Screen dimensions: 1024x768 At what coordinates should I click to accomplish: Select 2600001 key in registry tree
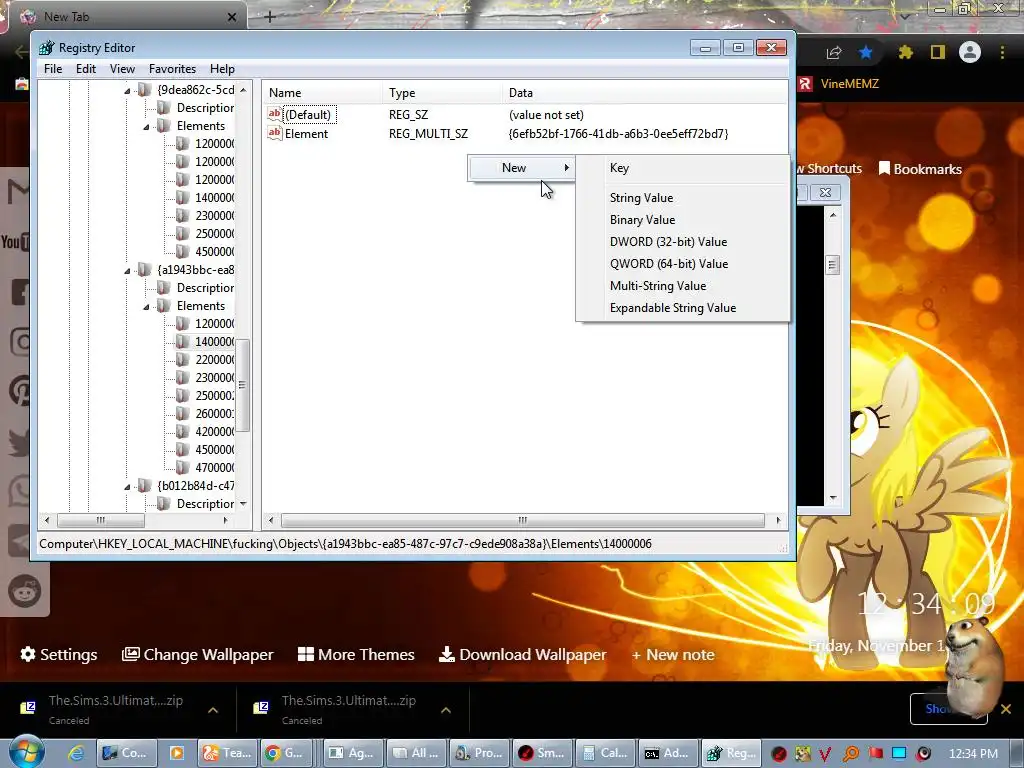(x=214, y=413)
